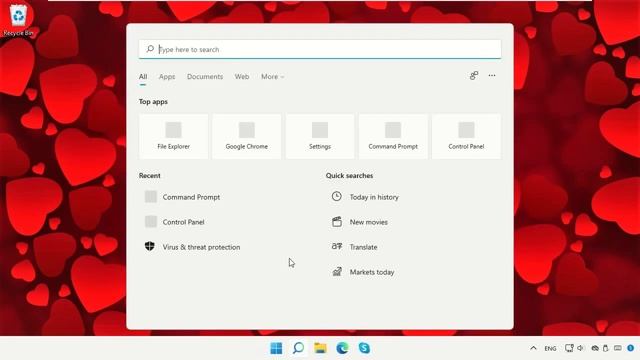Click the ENG language indicator

point(550,349)
